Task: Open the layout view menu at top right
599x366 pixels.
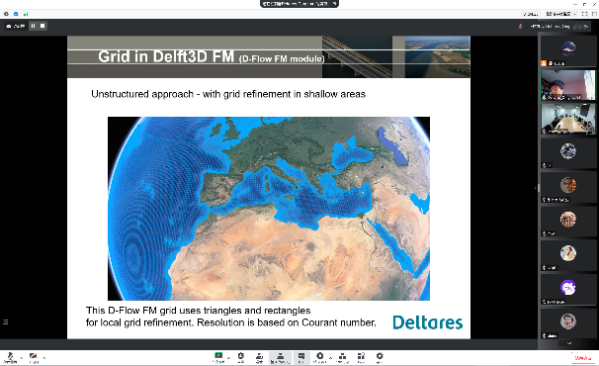Action: [x=561, y=14]
